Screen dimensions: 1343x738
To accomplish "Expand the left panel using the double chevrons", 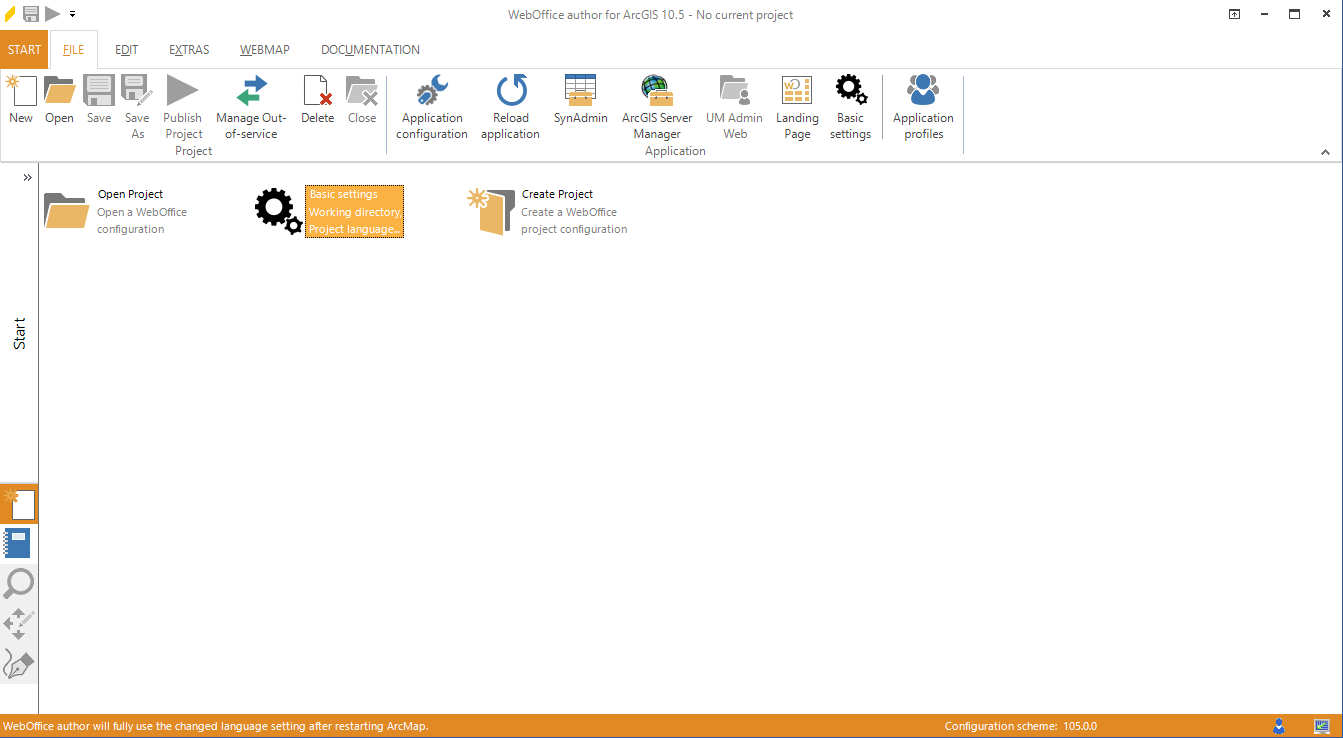I will pos(27,176).
